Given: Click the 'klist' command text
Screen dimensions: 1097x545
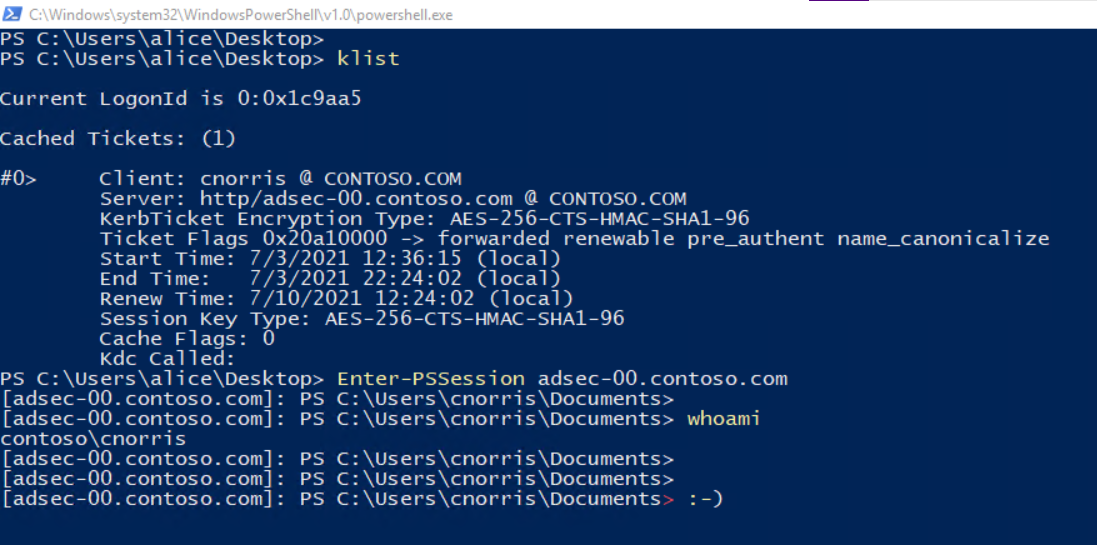Looking at the screenshot, I should click(x=368, y=59).
